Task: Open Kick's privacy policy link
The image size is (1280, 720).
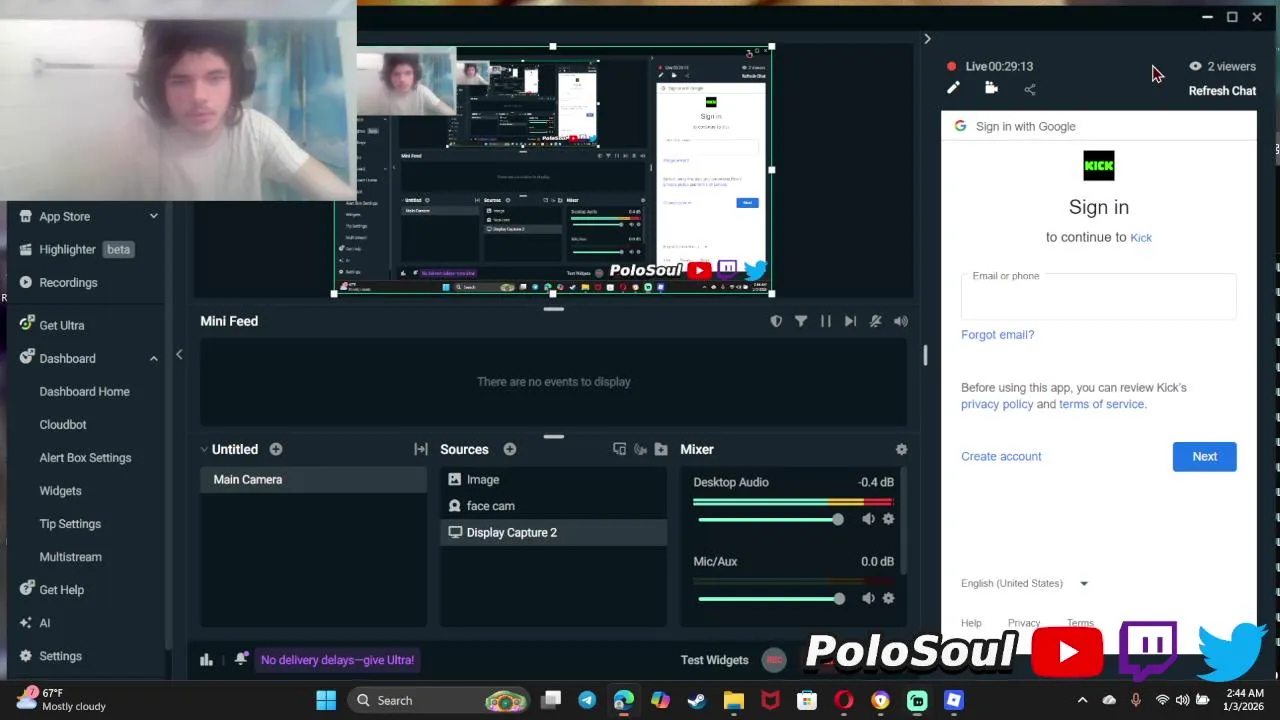Action: 997,404
